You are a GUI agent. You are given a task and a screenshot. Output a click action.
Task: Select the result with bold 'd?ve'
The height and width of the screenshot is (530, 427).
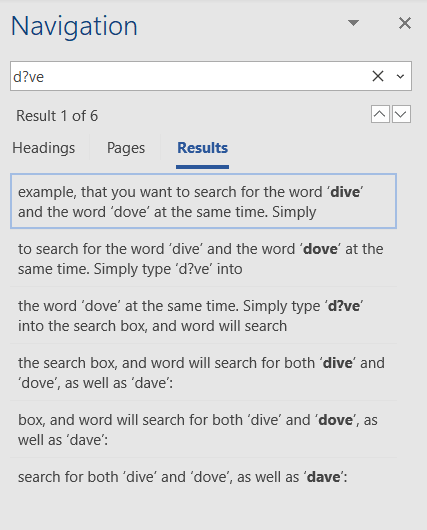pos(203,316)
